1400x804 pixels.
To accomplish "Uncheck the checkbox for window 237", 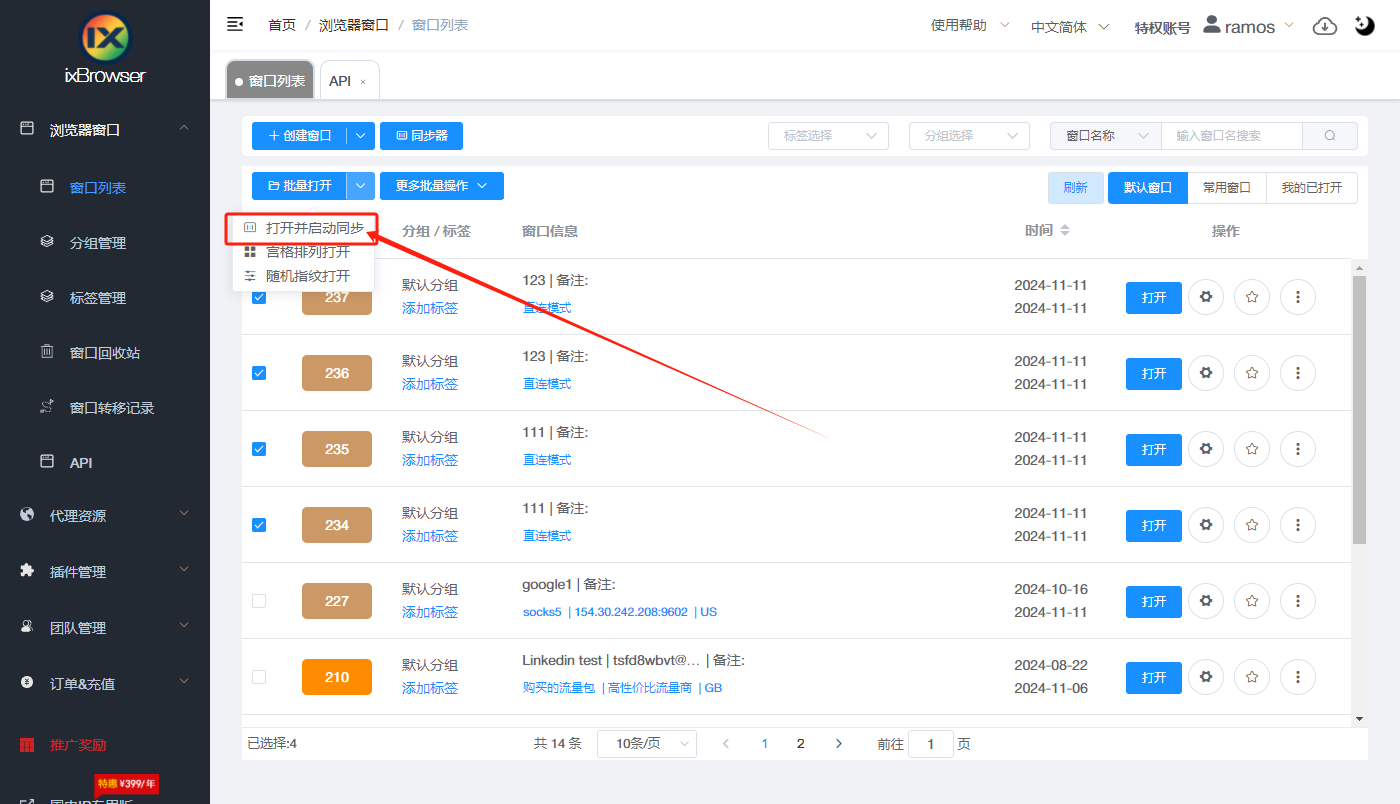I will point(259,297).
